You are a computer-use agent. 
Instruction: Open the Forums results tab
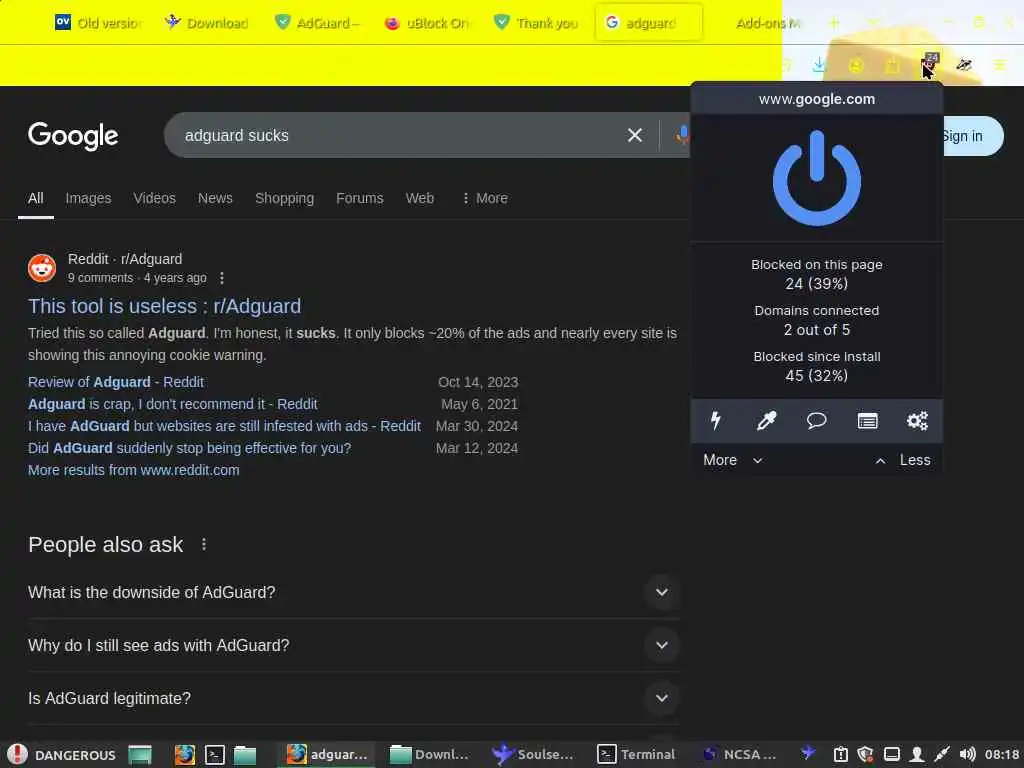coord(360,198)
